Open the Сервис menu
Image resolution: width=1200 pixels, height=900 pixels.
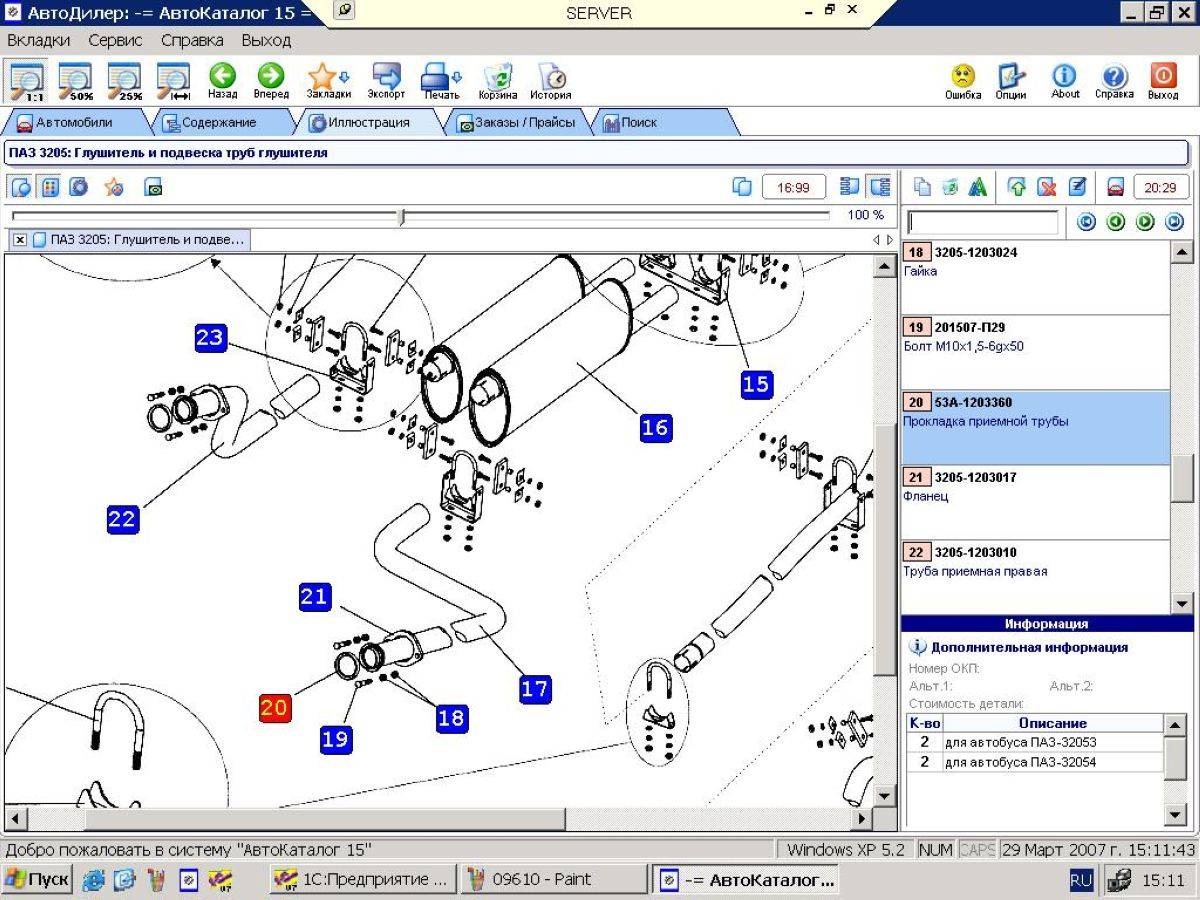click(115, 41)
